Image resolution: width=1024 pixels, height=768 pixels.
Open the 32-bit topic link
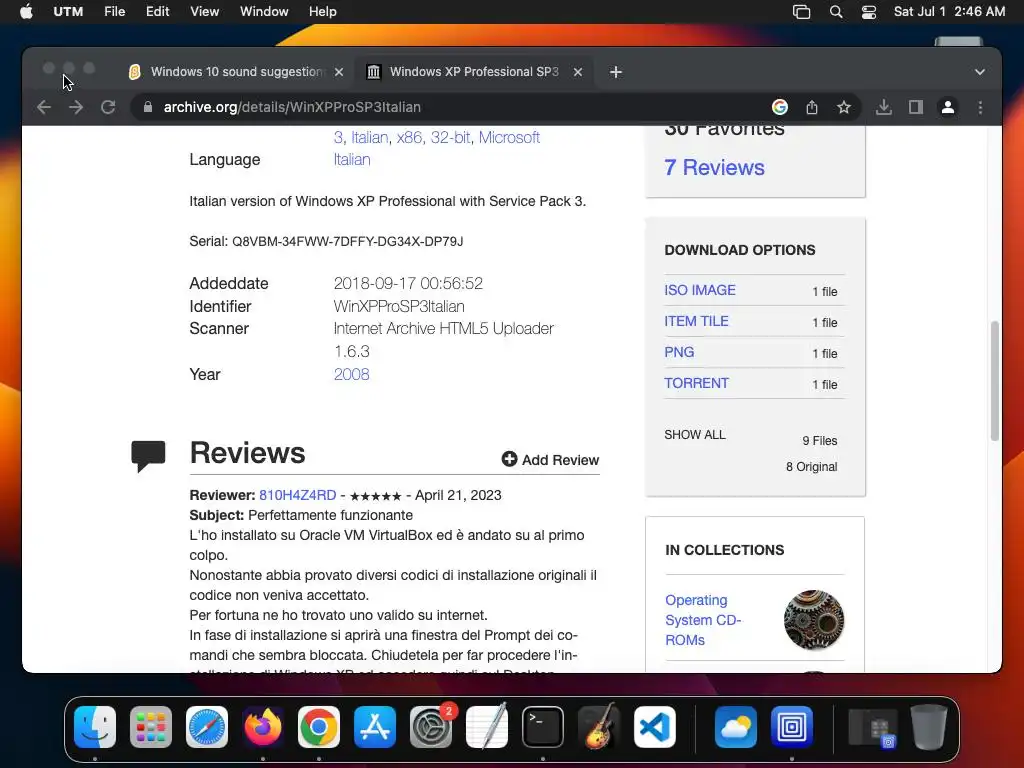point(450,137)
